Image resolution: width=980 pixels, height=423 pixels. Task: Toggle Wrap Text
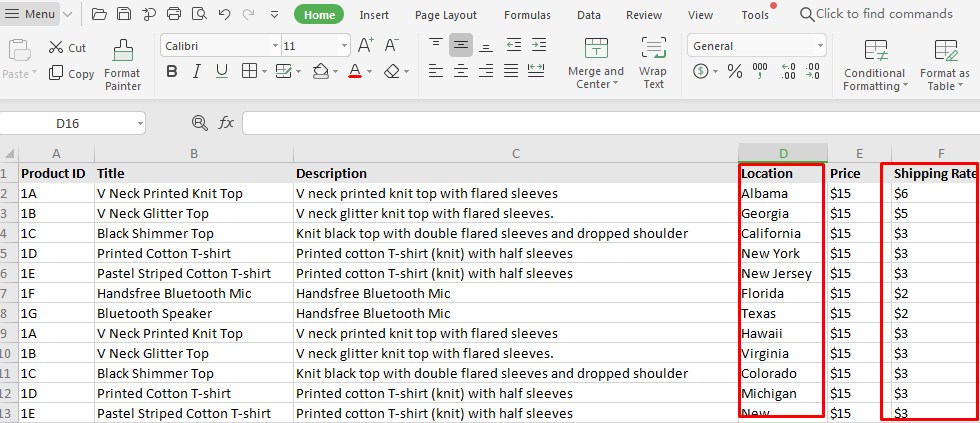654,62
